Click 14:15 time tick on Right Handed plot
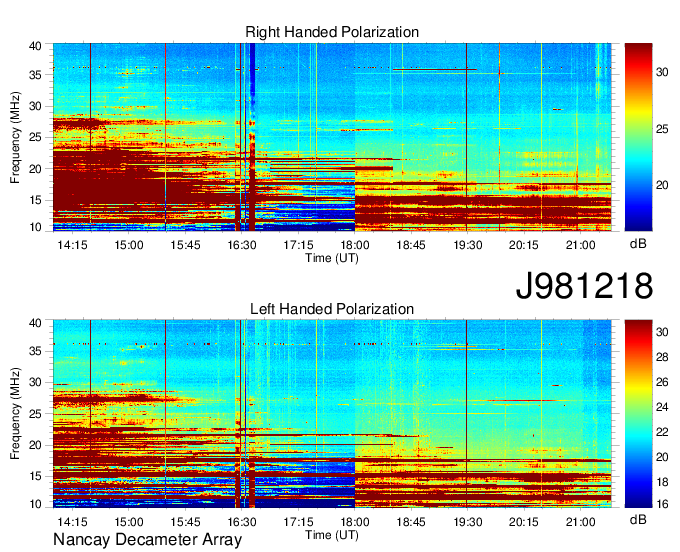 pos(72,245)
